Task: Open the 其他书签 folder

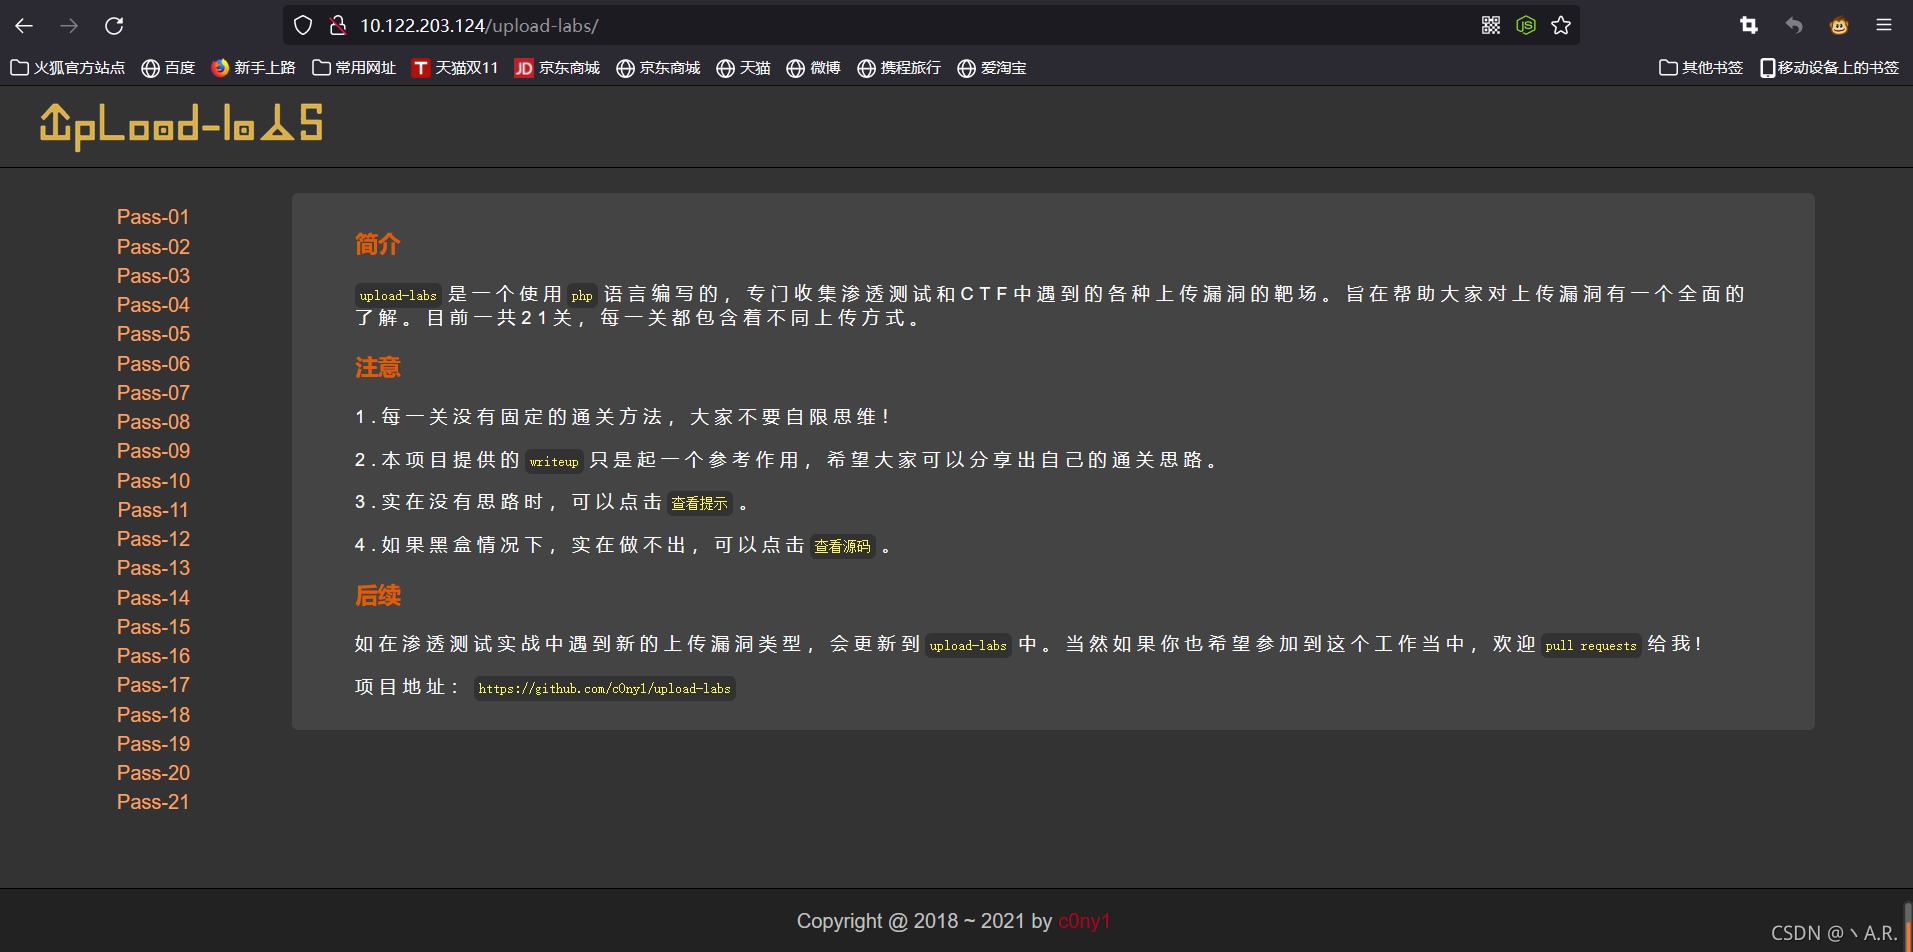Action: [1701, 68]
